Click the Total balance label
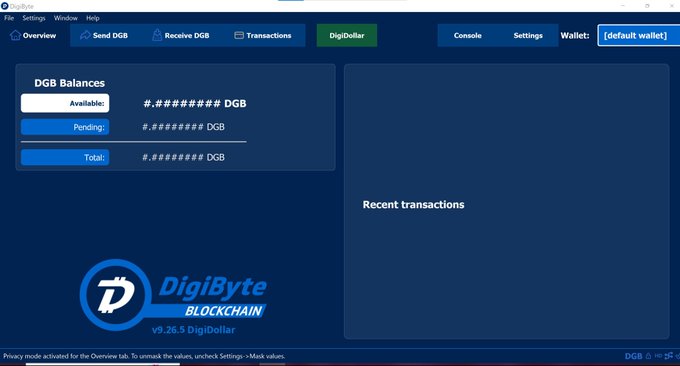 [65, 157]
